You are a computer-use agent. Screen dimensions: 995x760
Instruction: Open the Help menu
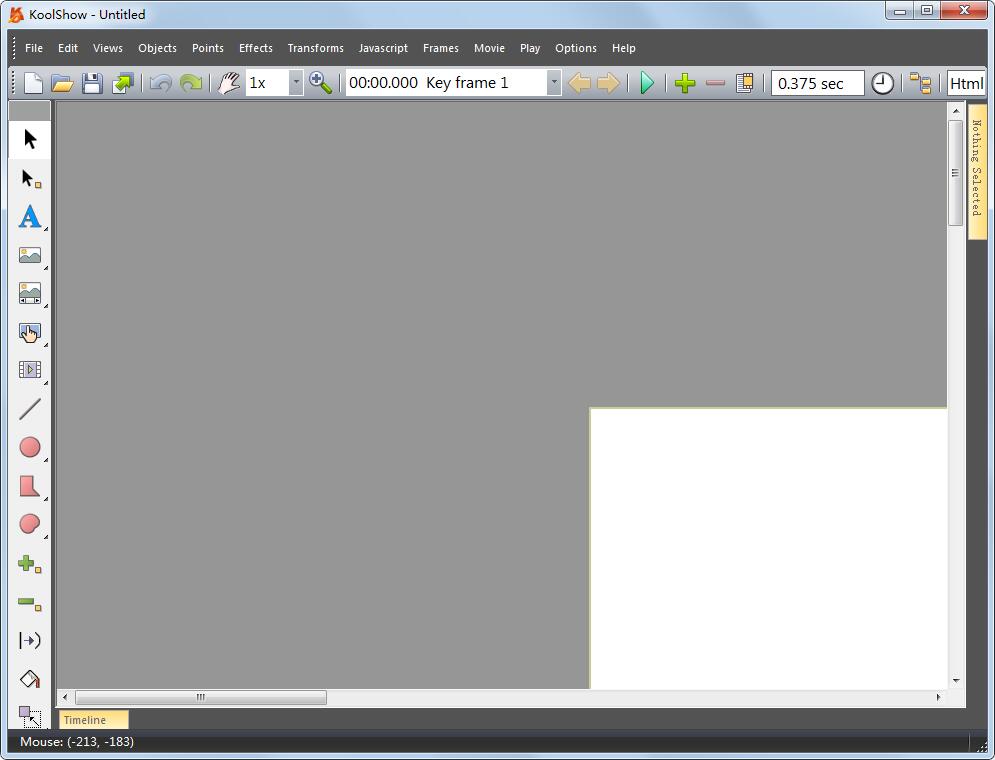624,48
